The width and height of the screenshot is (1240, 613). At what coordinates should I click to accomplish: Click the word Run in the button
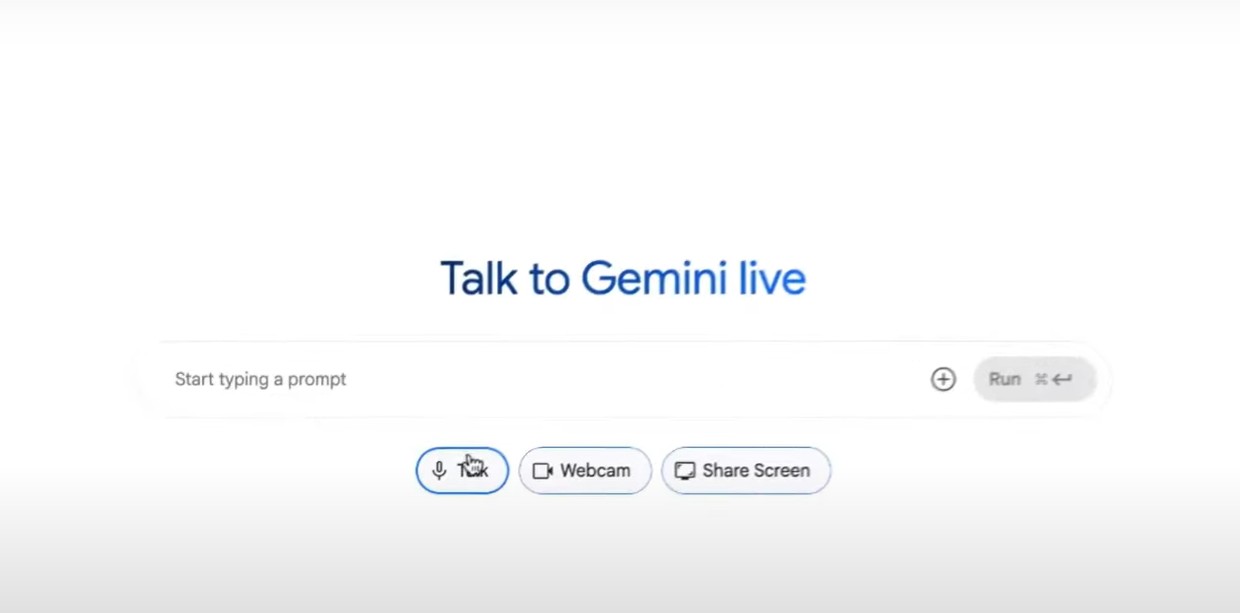click(x=1005, y=379)
